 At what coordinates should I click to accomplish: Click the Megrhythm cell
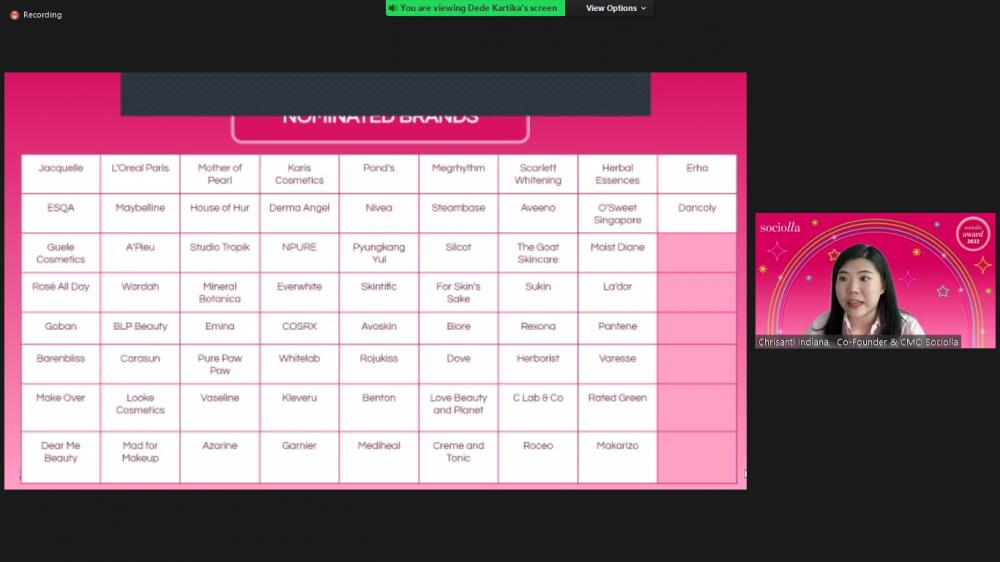pos(459,174)
